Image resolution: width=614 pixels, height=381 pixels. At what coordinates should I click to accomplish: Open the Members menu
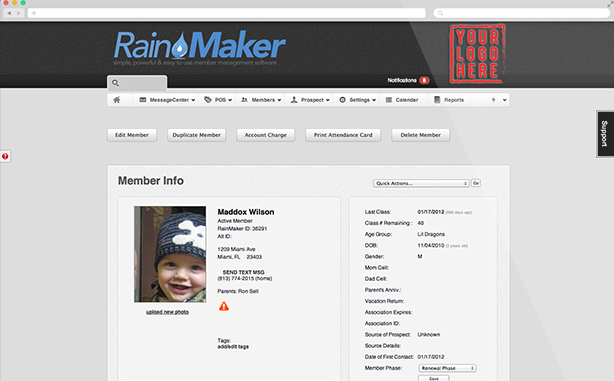pyautogui.click(x=261, y=100)
